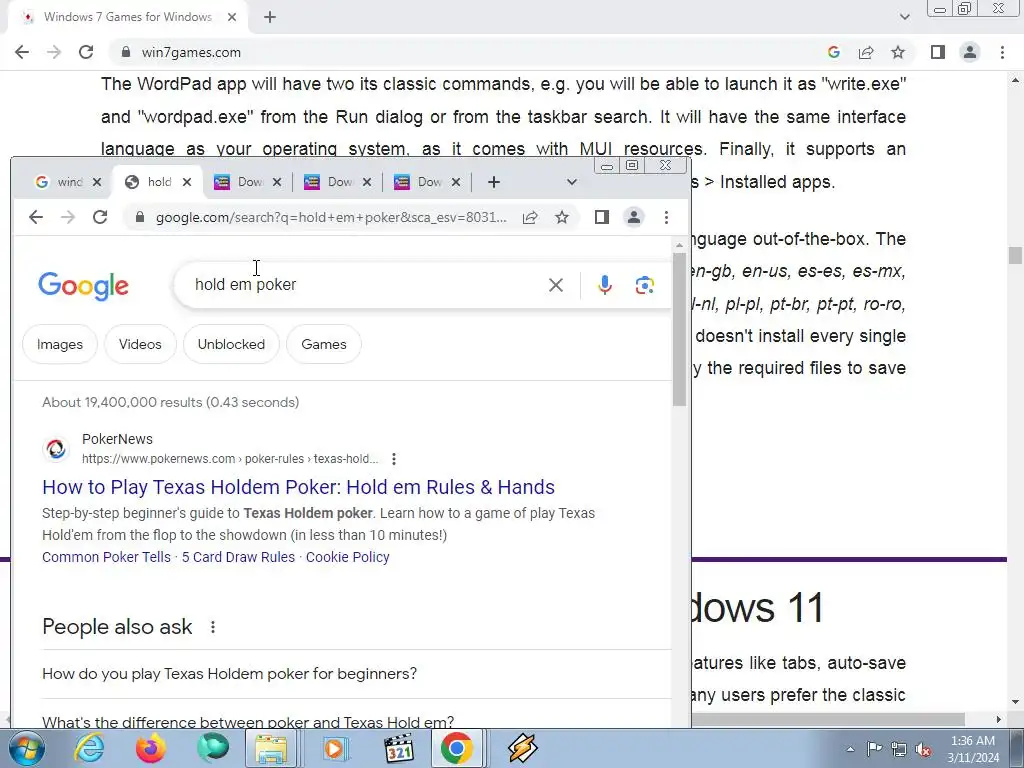Open Cookie Policy link
The width and height of the screenshot is (1024, 768).
click(x=347, y=557)
